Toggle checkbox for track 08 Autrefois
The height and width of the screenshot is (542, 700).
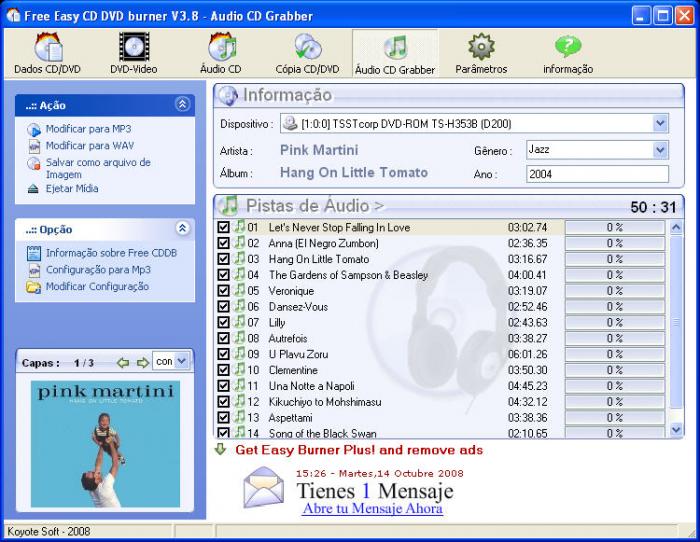coord(223,338)
